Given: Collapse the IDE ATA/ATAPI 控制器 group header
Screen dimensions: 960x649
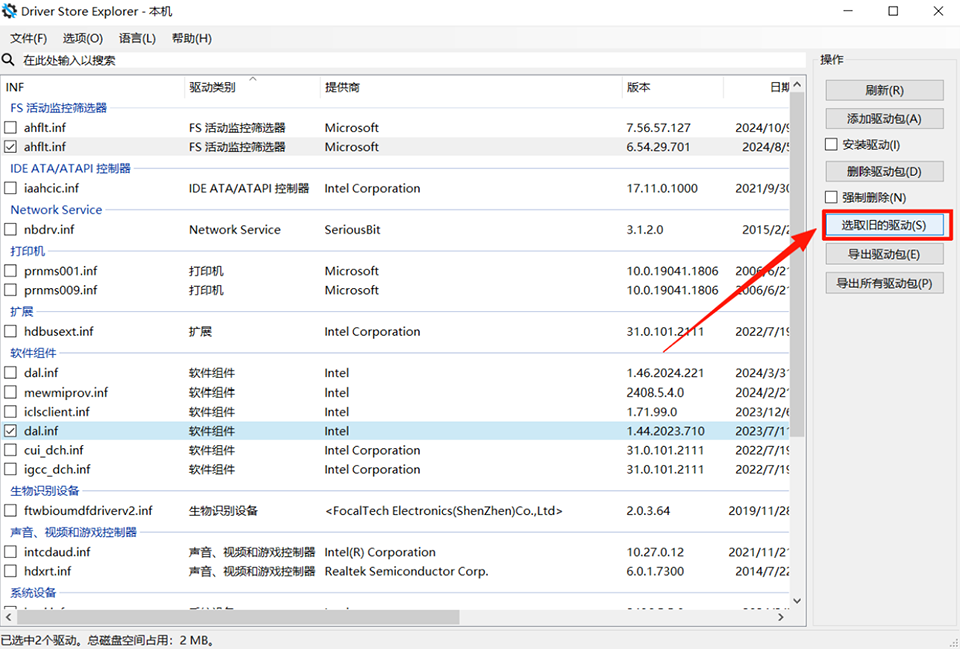Looking at the screenshot, I should (70, 168).
